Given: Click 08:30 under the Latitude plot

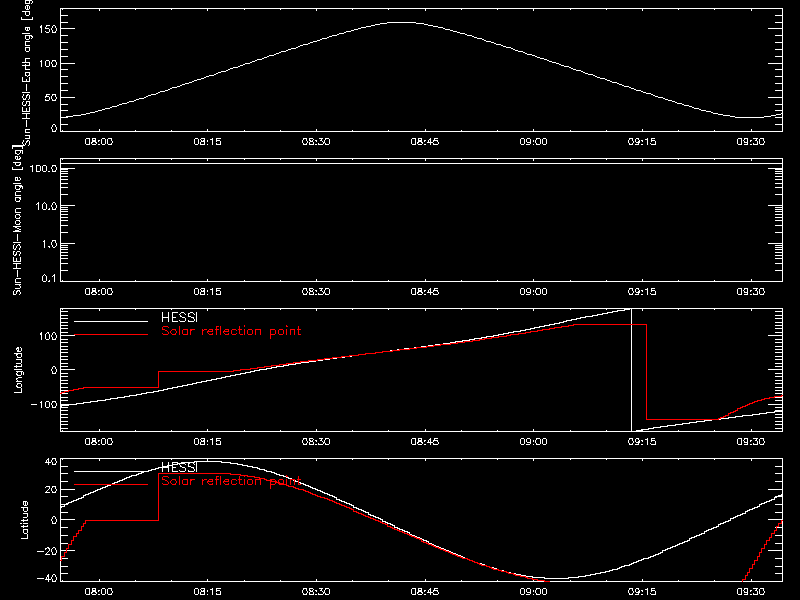Looking at the screenshot, I should tap(316, 592).
